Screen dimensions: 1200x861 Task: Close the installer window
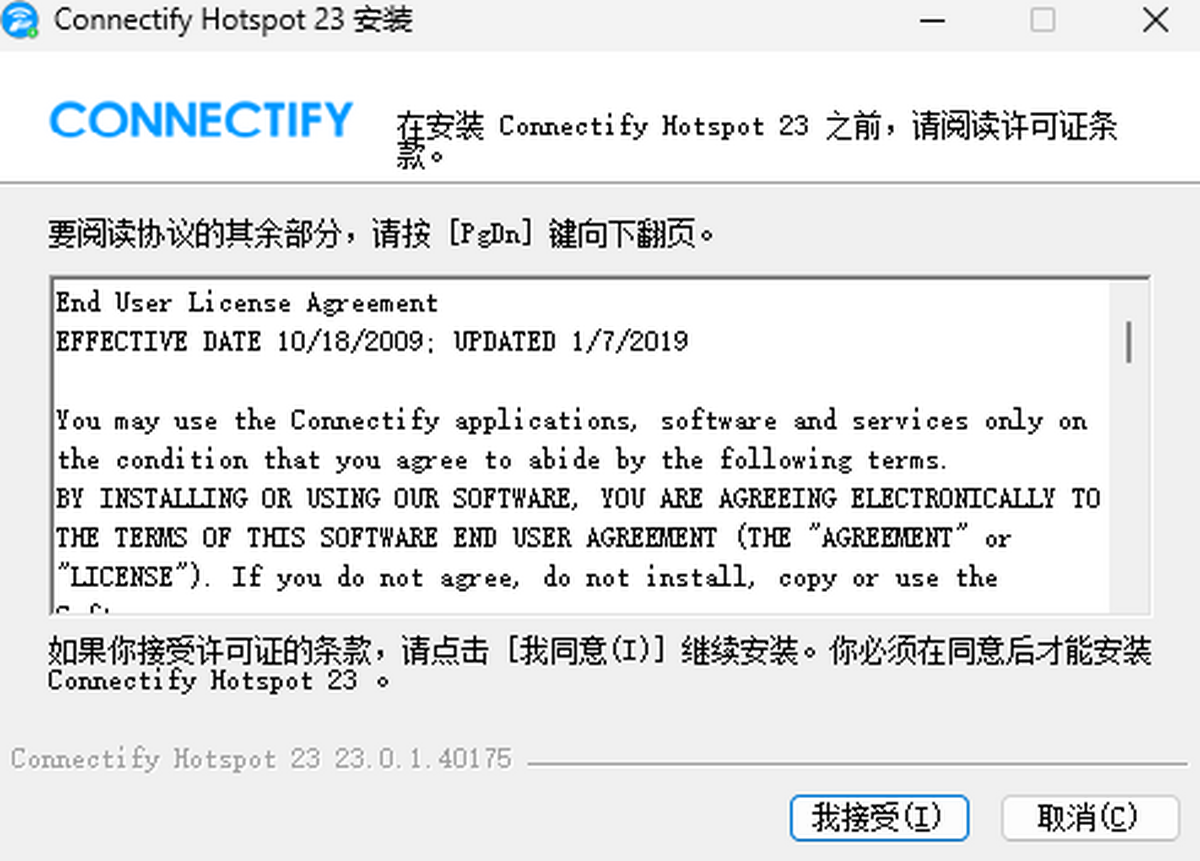[1155, 20]
